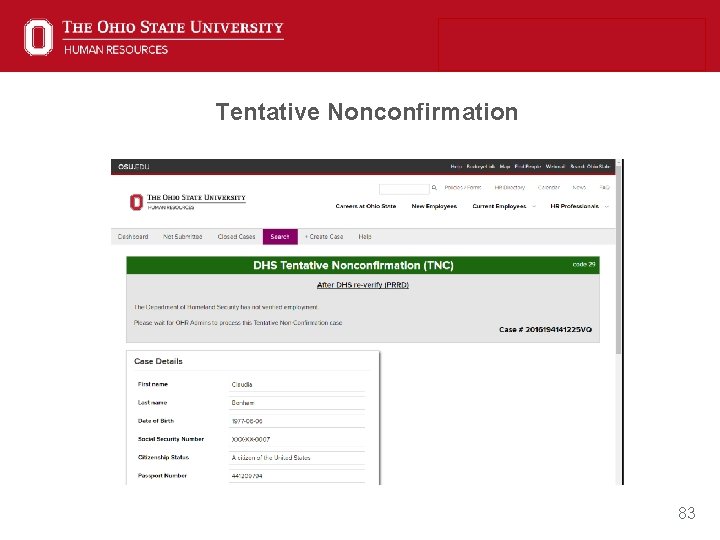
Task: Open the Help tab in case toolbar
Action: [365, 237]
